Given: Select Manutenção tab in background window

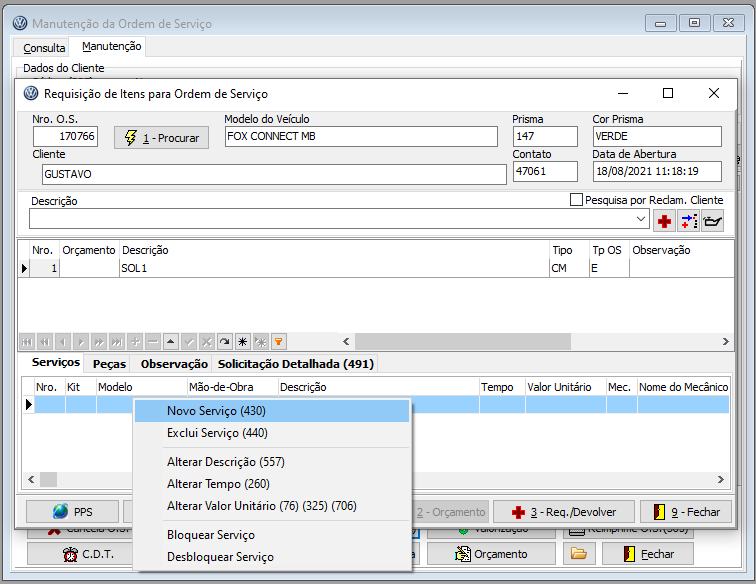Looking at the screenshot, I should click(x=111, y=46).
